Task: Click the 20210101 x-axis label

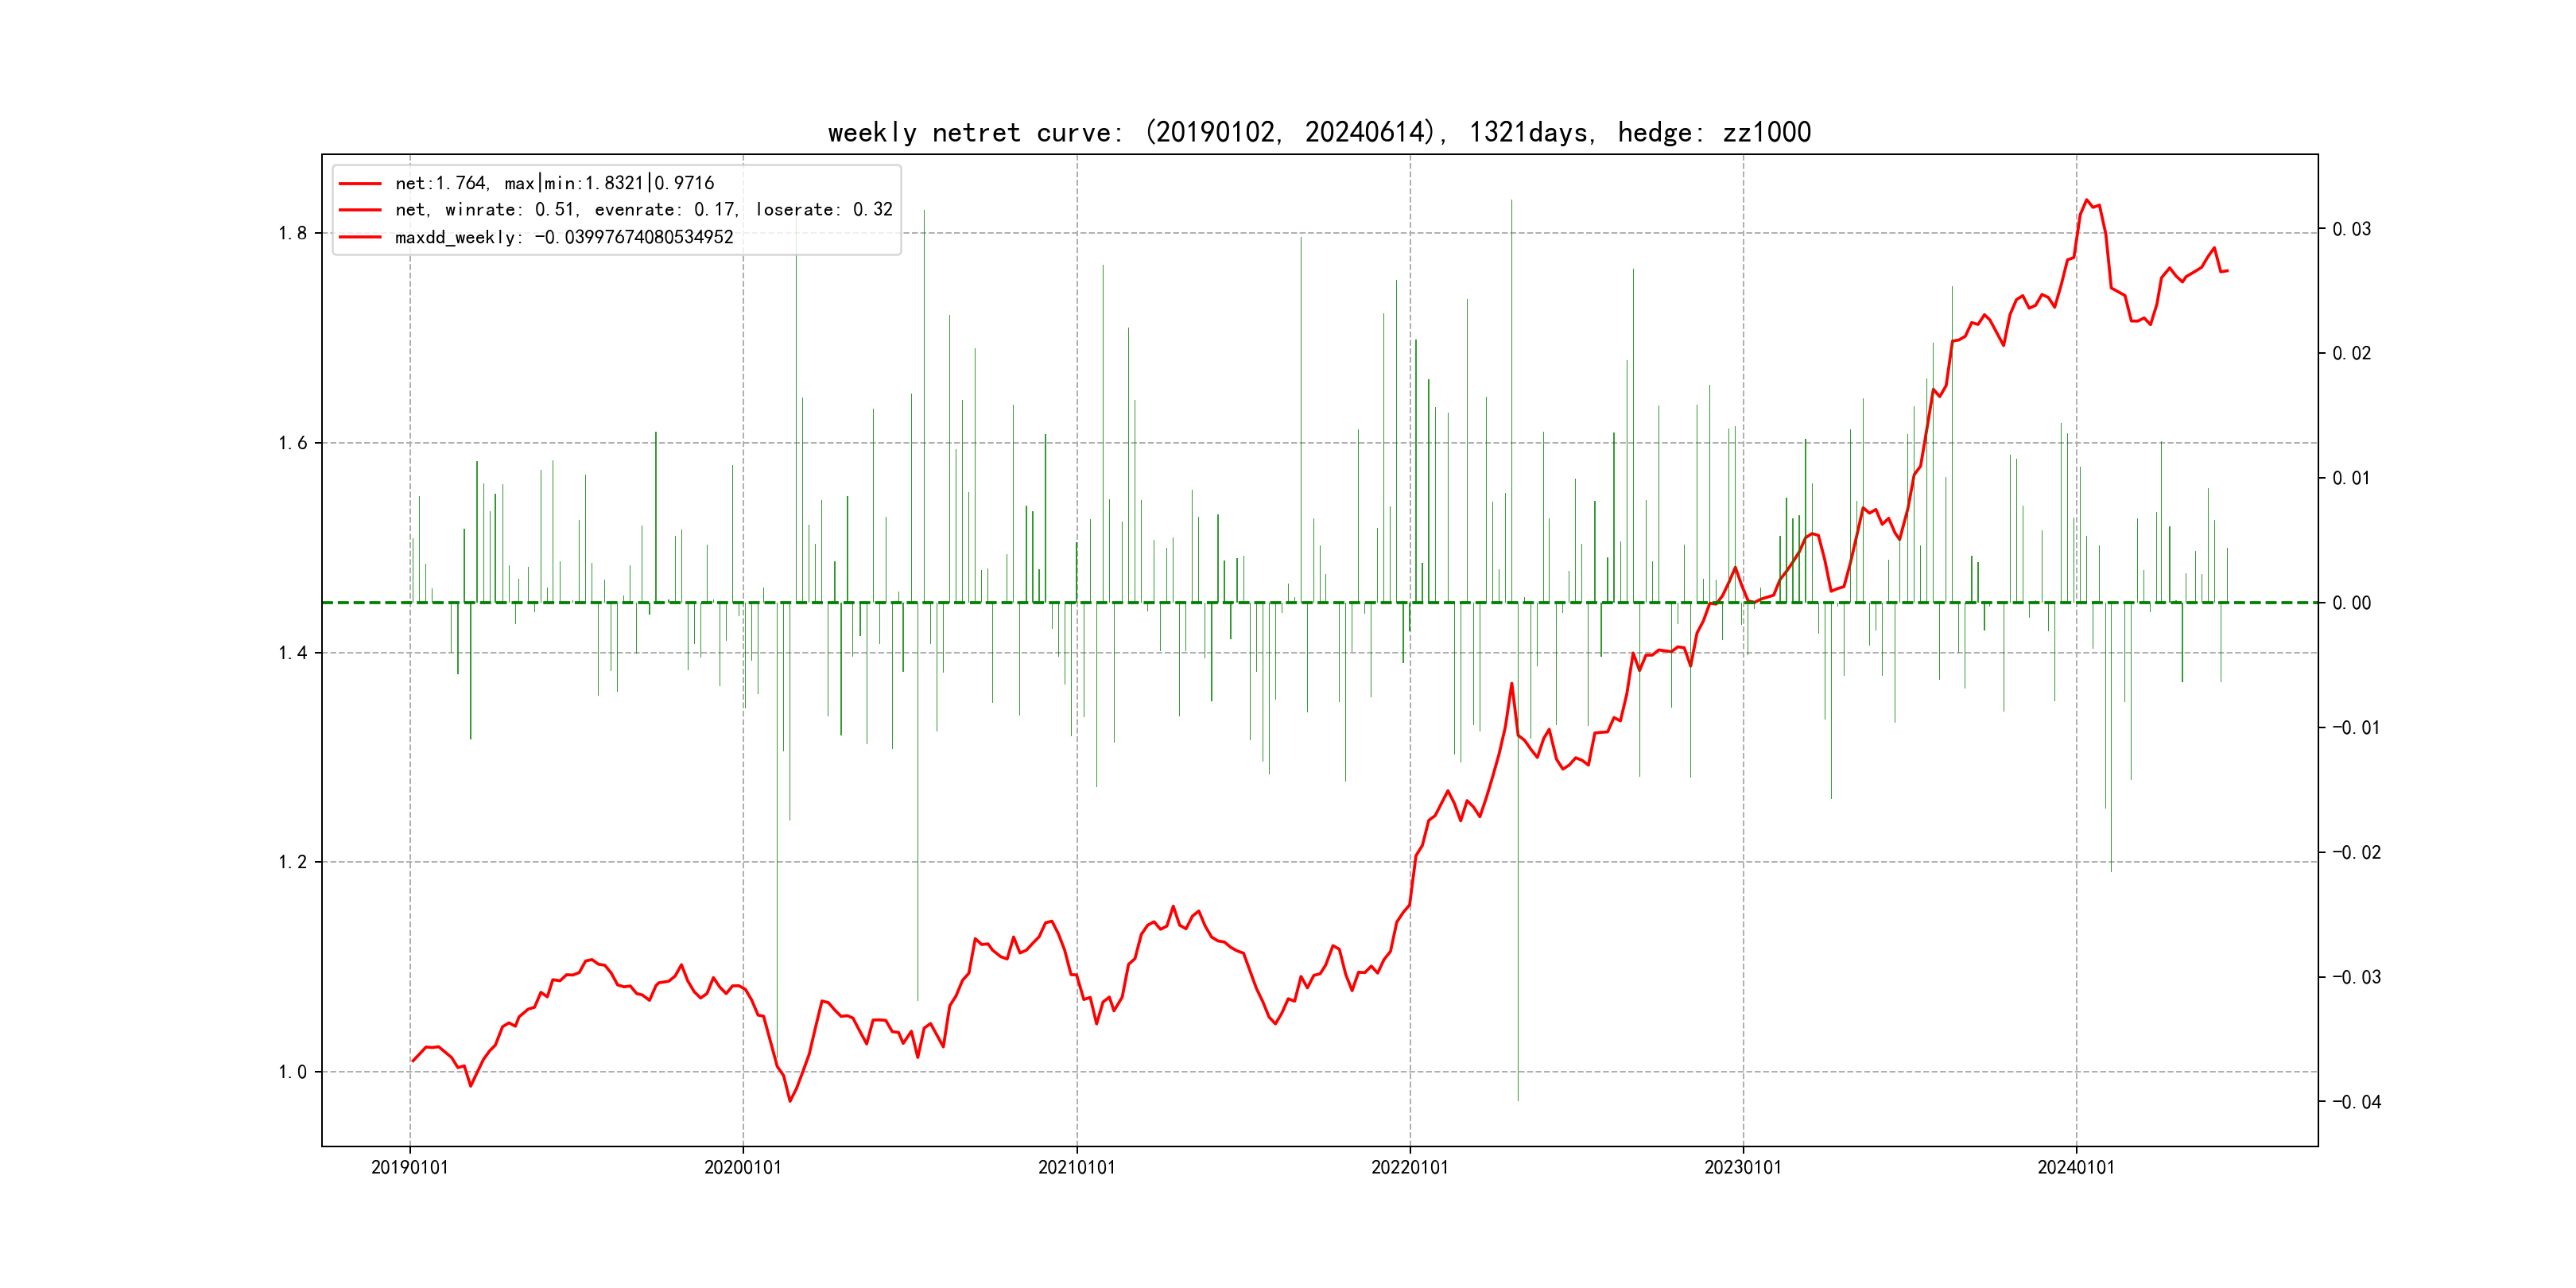Action: [1076, 1167]
